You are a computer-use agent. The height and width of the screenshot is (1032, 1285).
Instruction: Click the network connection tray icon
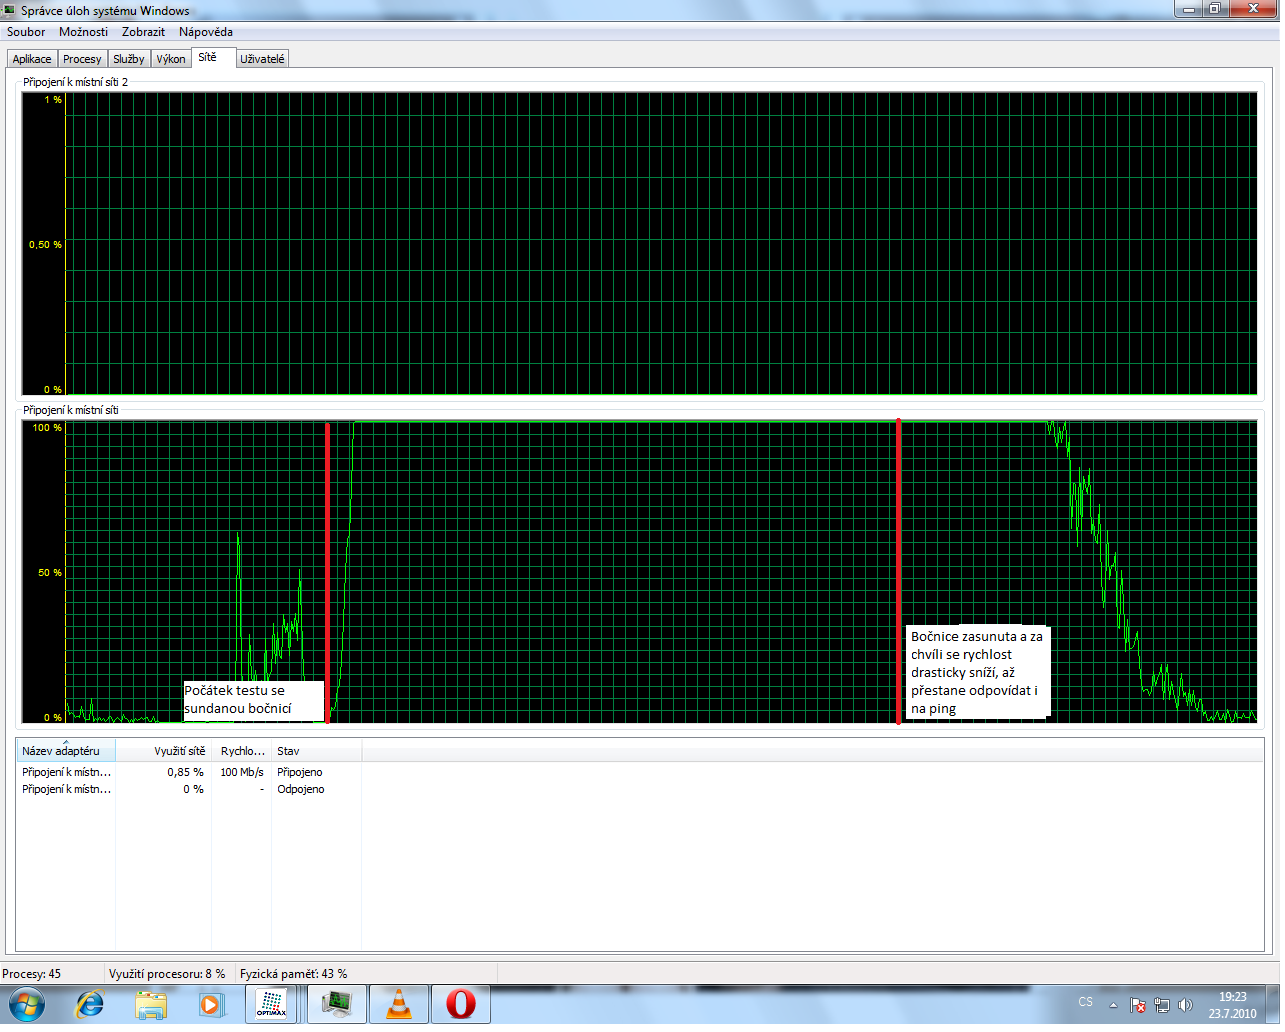(x=1162, y=1005)
